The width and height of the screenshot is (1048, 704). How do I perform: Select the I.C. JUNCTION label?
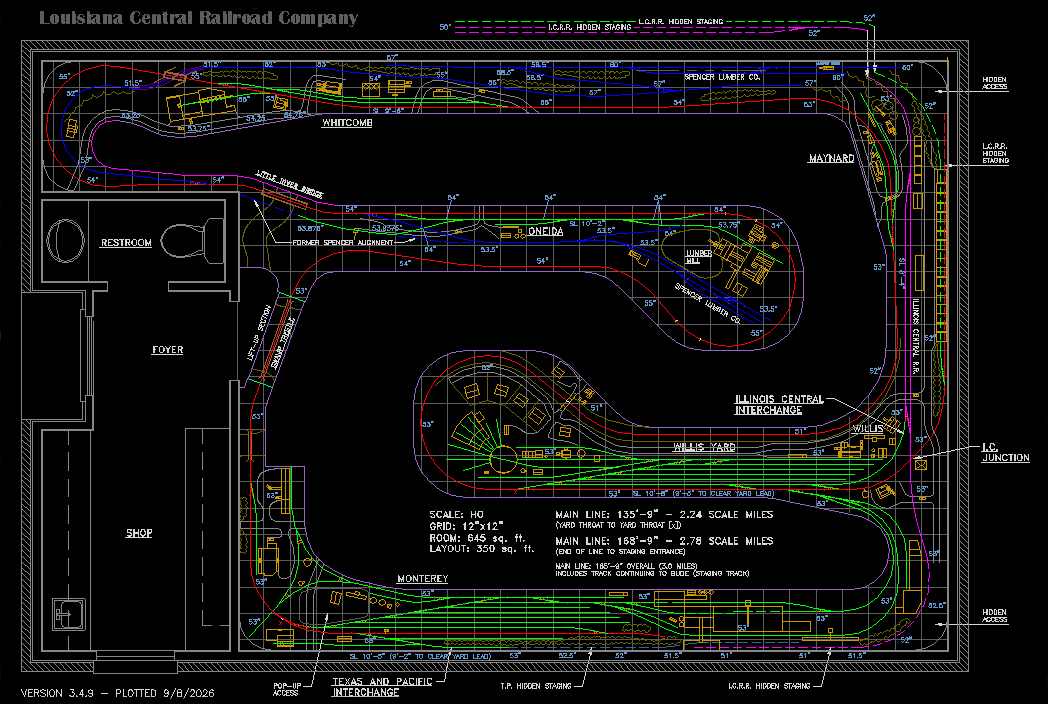pos(1005,453)
